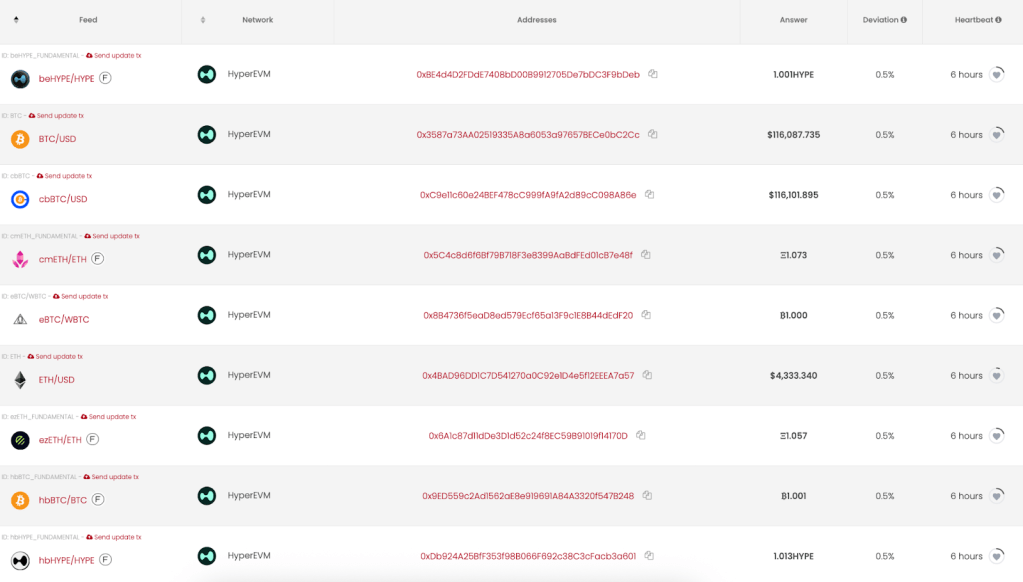
Task: Click the fundamental 'F' badge beside cmETH/ETH
Action: point(98,258)
